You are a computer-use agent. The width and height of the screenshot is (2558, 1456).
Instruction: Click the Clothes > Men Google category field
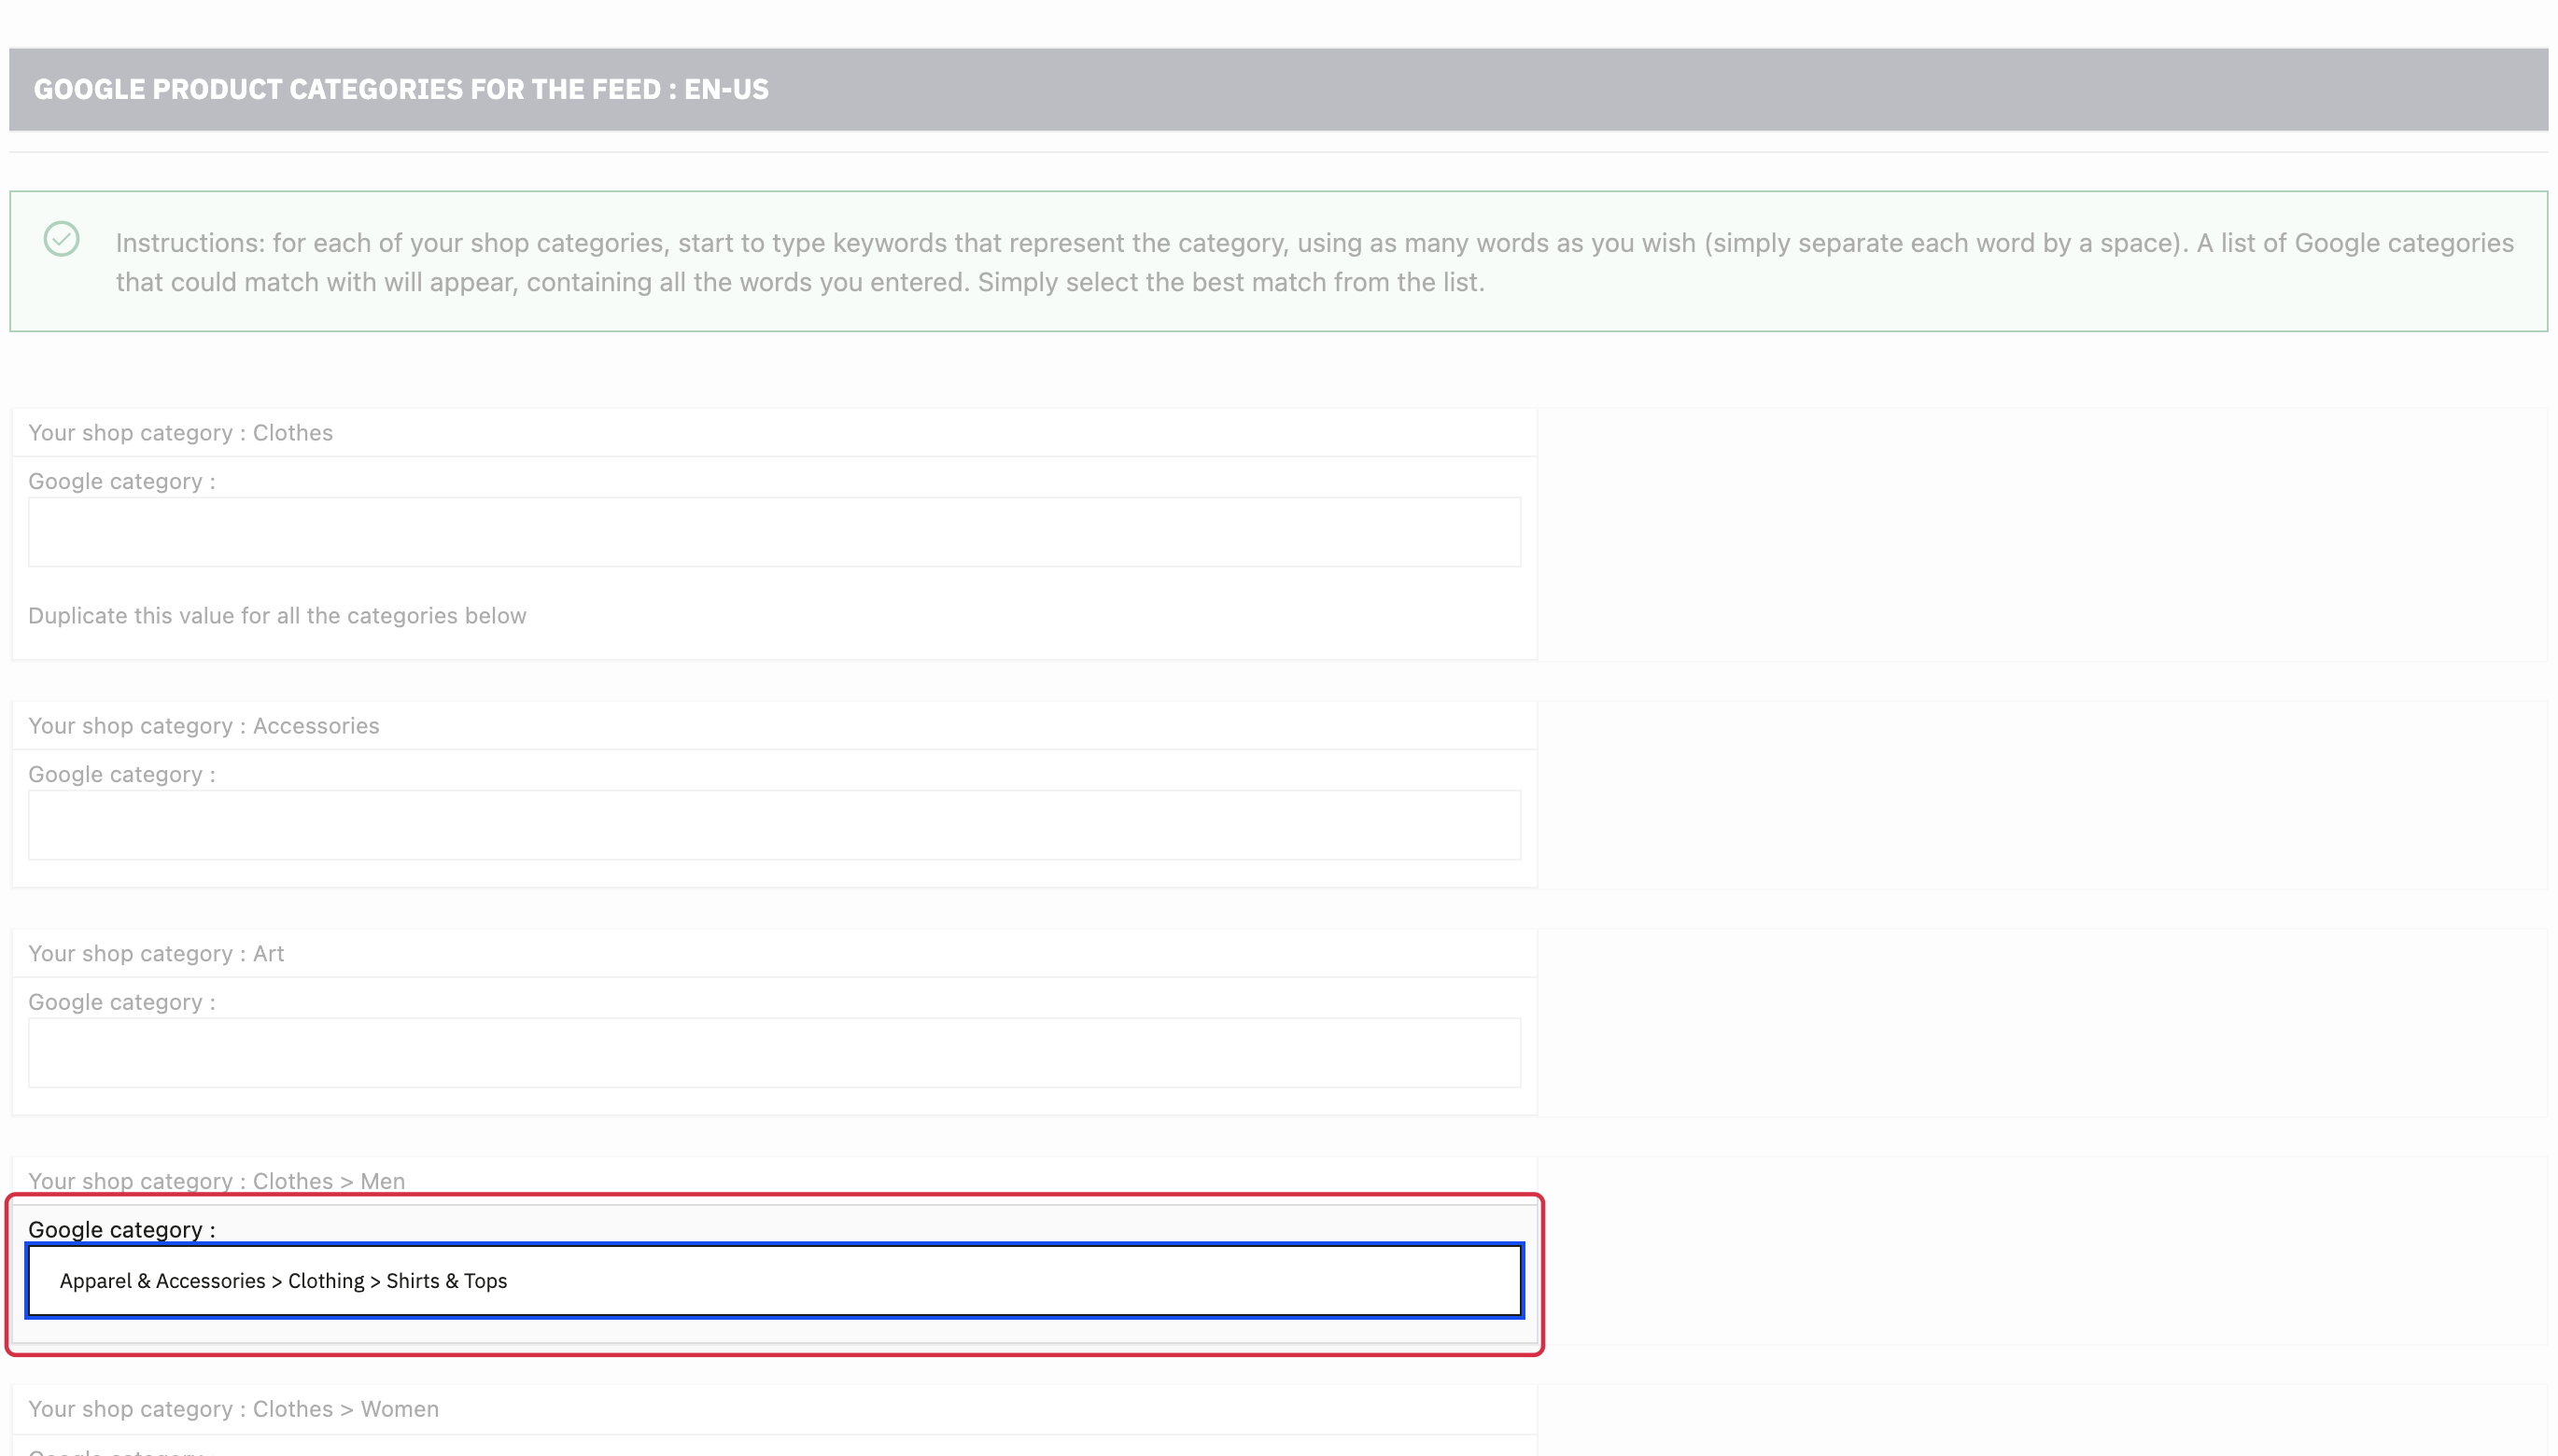pyautogui.click(x=774, y=1281)
